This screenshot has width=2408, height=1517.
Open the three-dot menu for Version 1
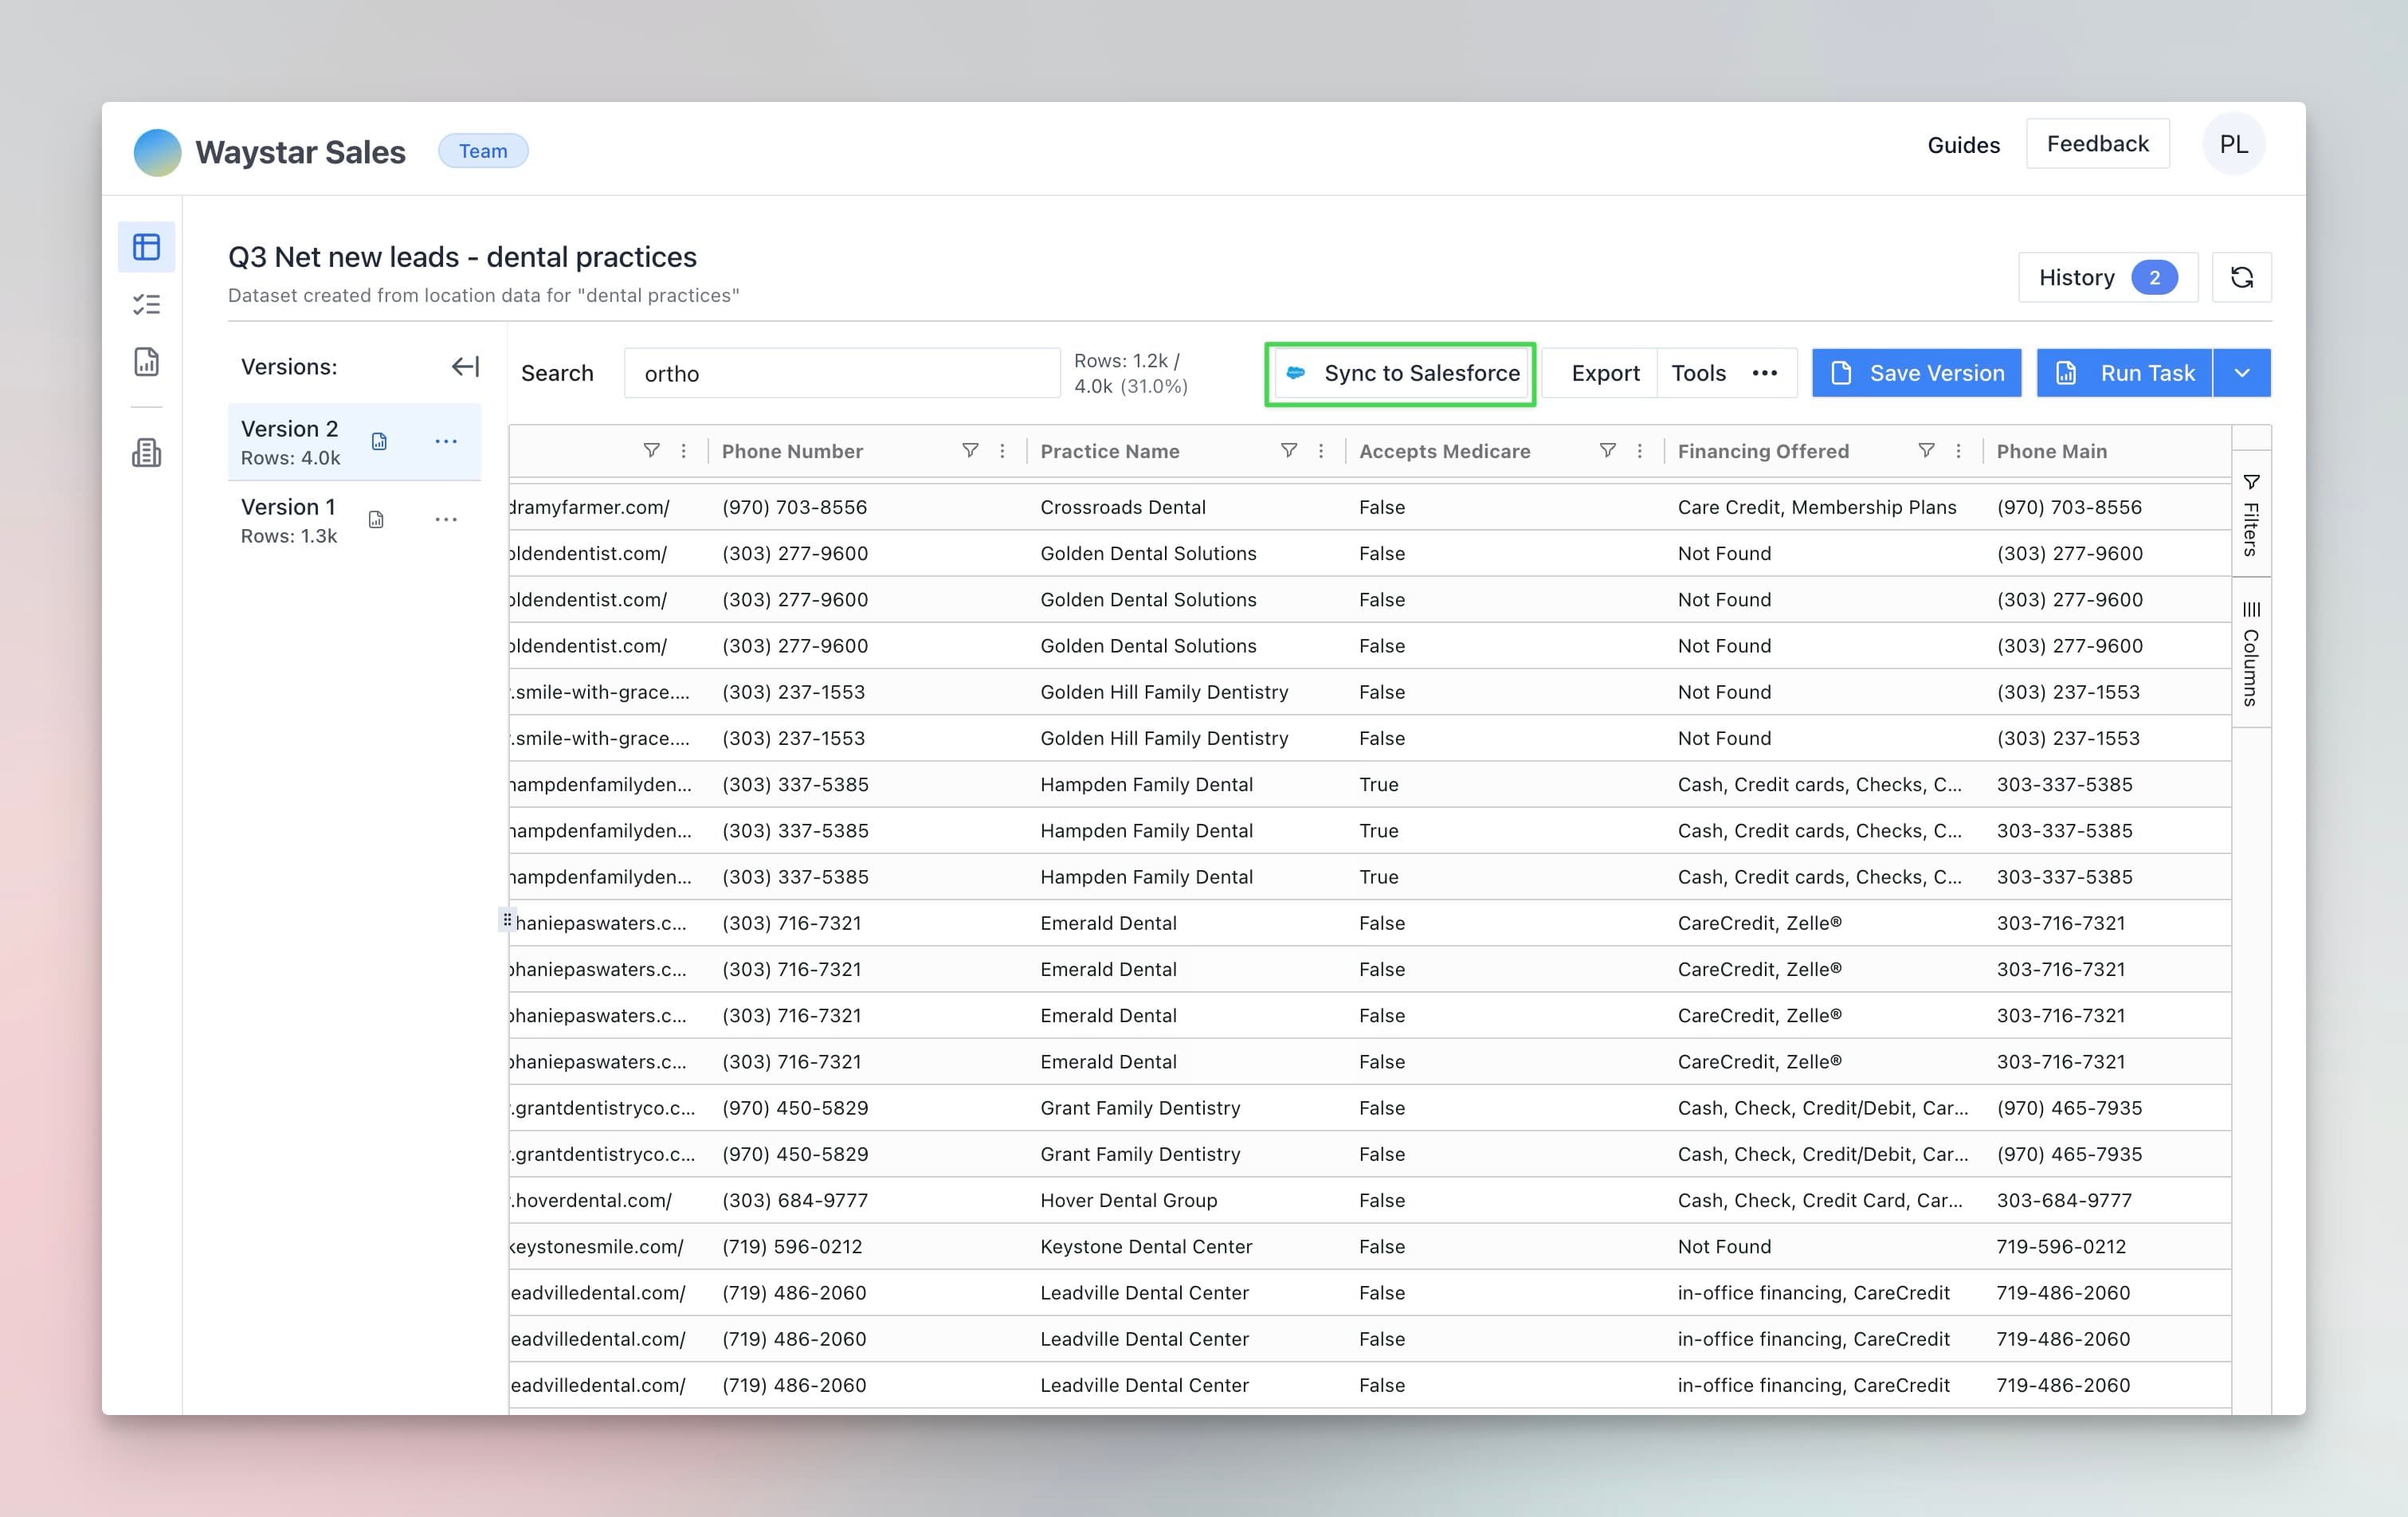tap(447, 519)
